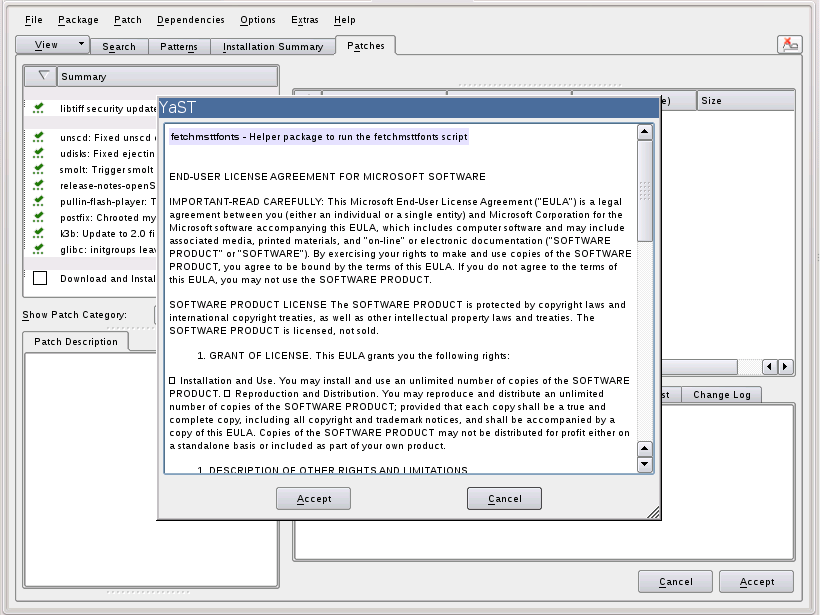Click the license scrollbar up arrow at top
The height and width of the screenshot is (615, 820).
645,132
